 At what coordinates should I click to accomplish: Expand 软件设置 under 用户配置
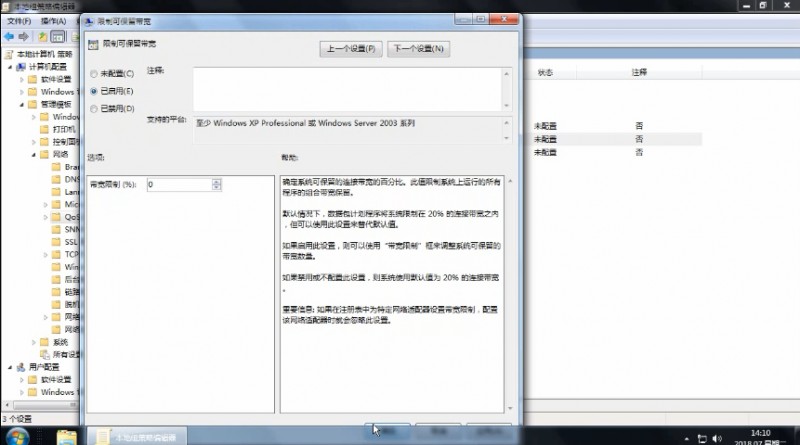pyautogui.click(x=22, y=380)
